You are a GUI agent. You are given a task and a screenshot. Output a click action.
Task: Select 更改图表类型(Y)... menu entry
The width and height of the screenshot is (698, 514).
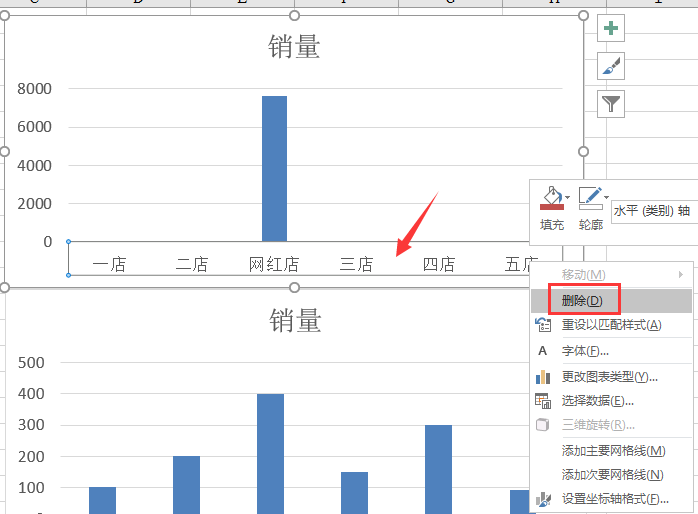(611, 377)
